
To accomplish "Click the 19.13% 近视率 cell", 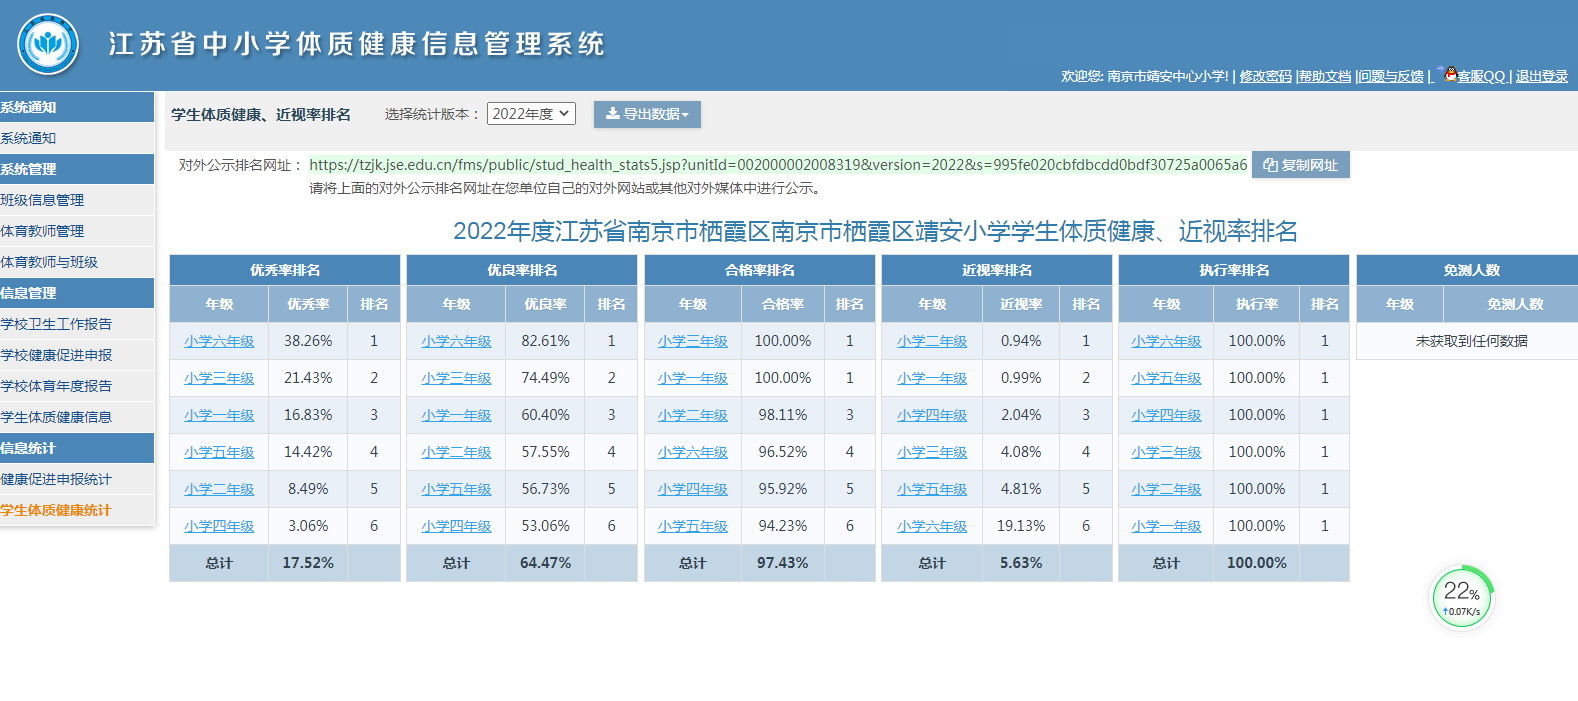I will (1021, 526).
